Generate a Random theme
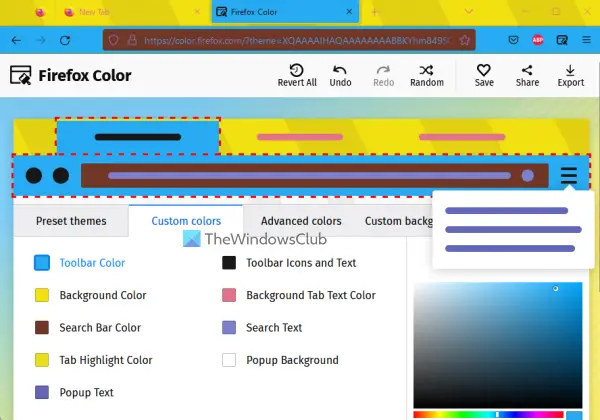The image size is (600, 420). tap(427, 75)
